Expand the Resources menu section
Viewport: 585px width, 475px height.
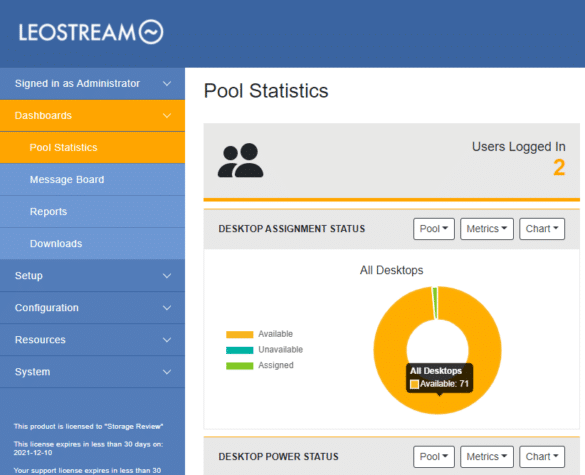[92, 340]
